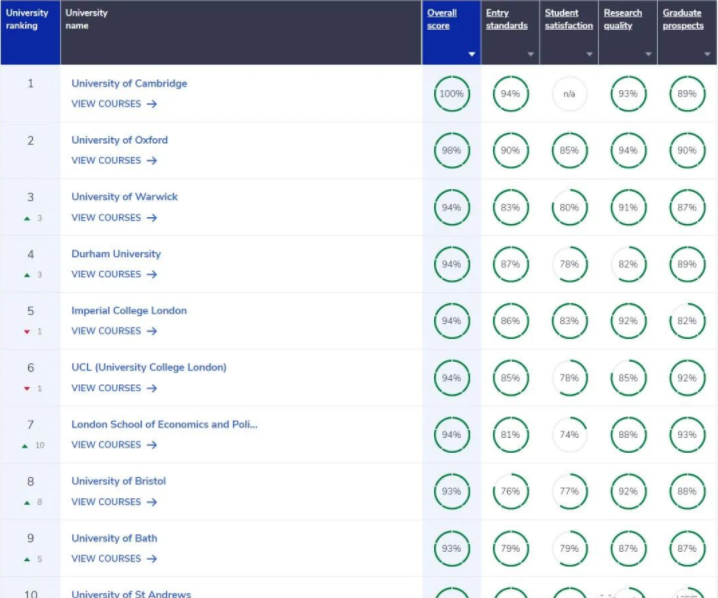The height and width of the screenshot is (598, 718).
Task: Expand Student satisfaction sort arrow
Action: tap(589, 55)
